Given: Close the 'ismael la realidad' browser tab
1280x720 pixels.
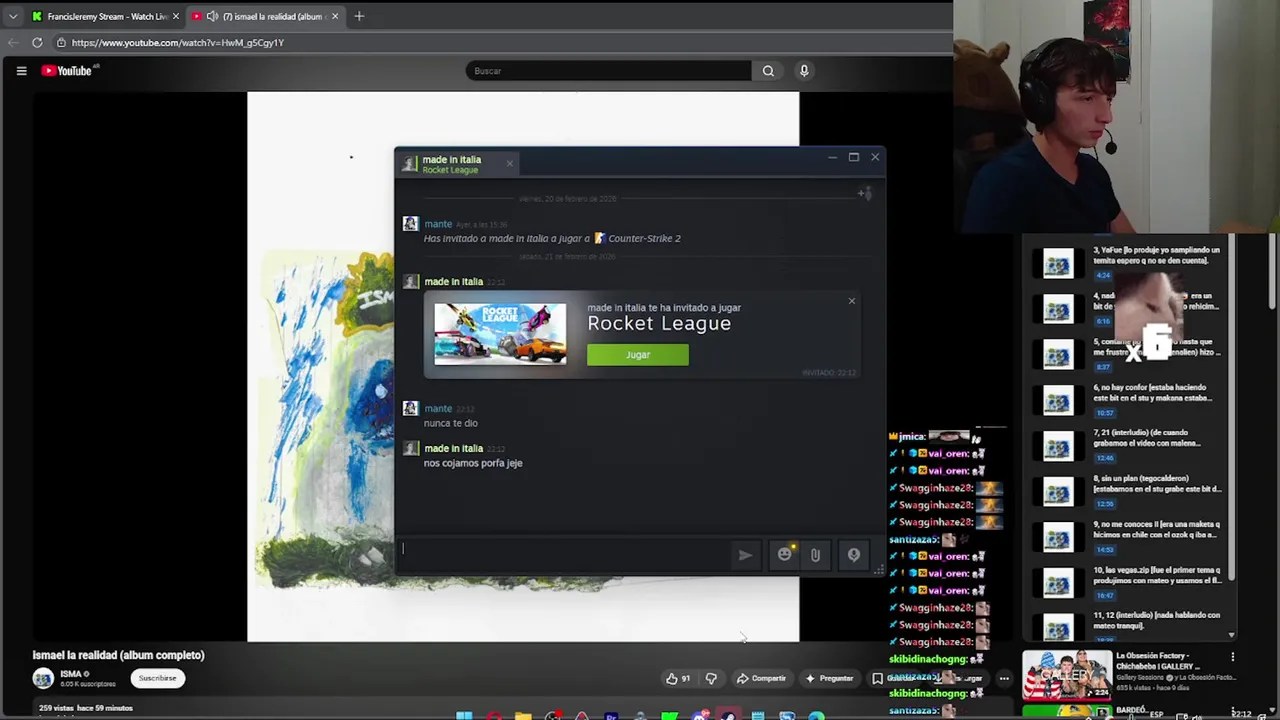Looking at the screenshot, I should (x=335, y=16).
